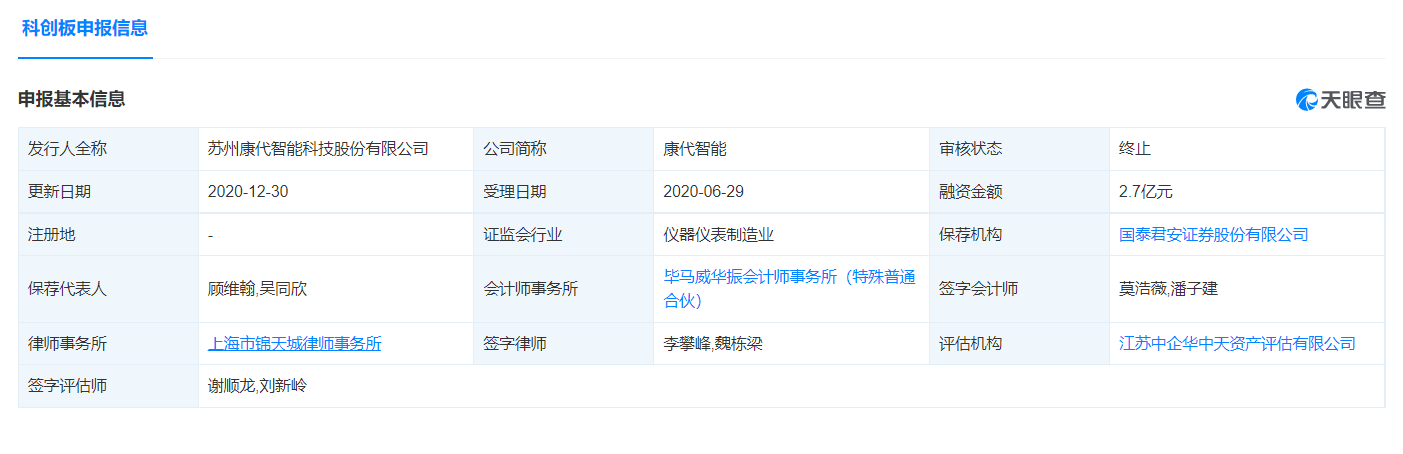
Task: Open 国泰君安证券股份有限公司 link
Action: click(1213, 234)
